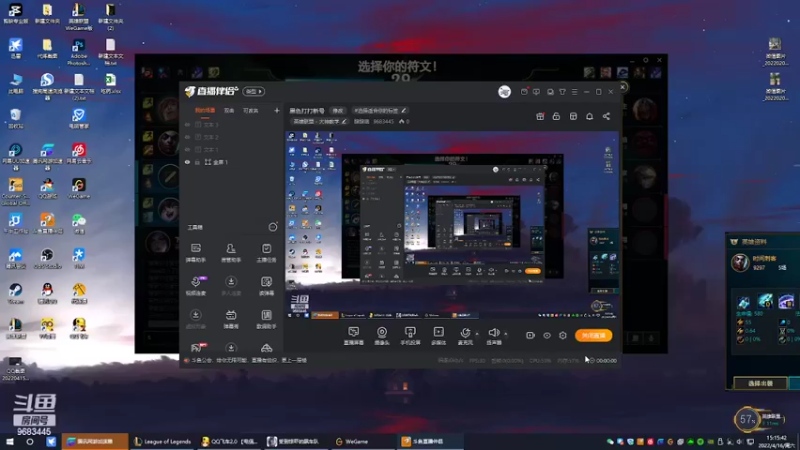Open the 微信 desktop shortcut
Viewport: 800px width, 450px height.
tap(79, 223)
